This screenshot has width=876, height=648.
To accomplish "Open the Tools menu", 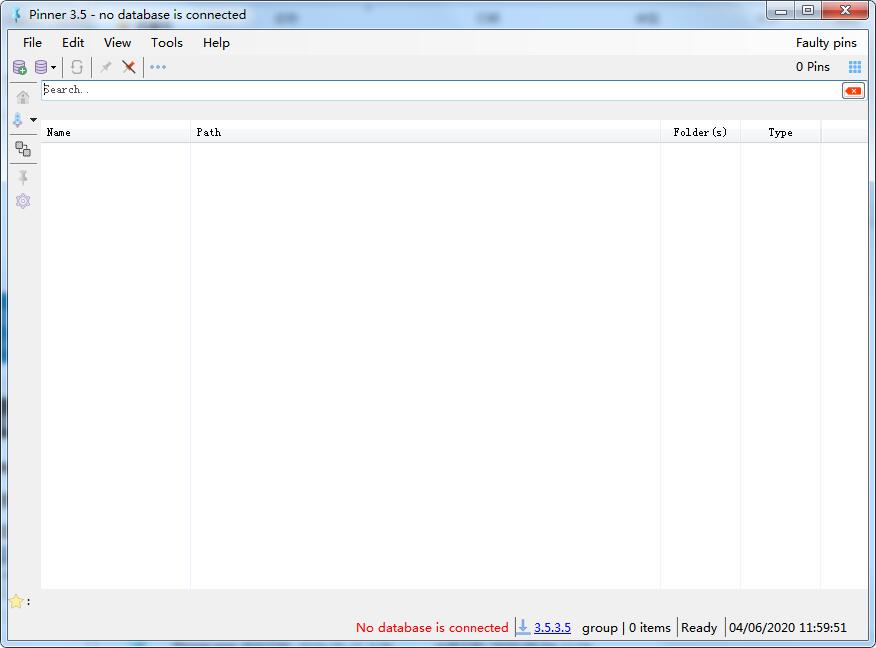I will (x=166, y=43).
